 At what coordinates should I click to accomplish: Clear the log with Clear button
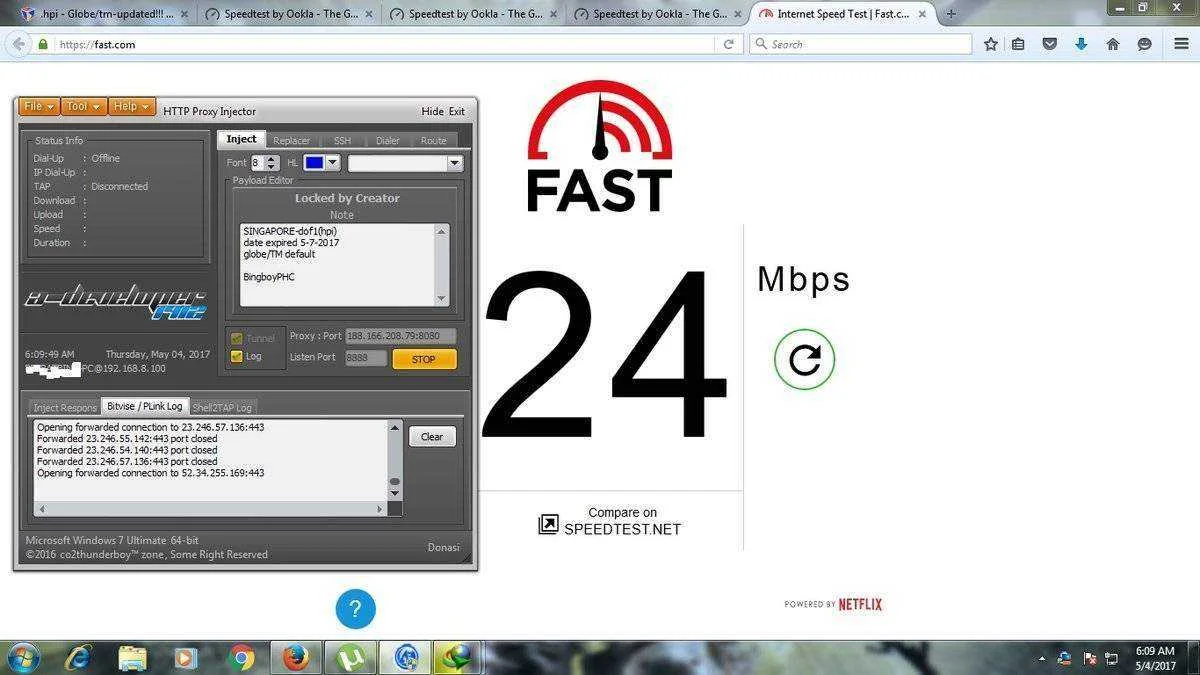click(432, 436)
